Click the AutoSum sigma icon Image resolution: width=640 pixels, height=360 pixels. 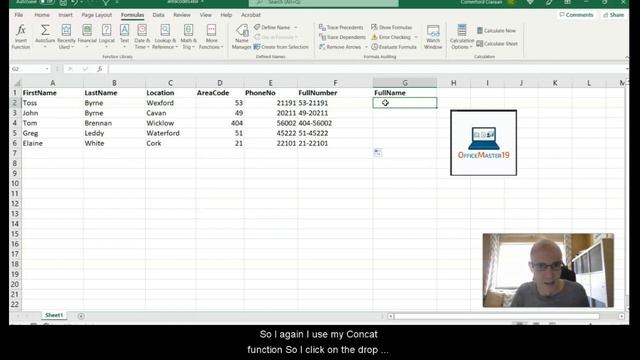point(45,30)
